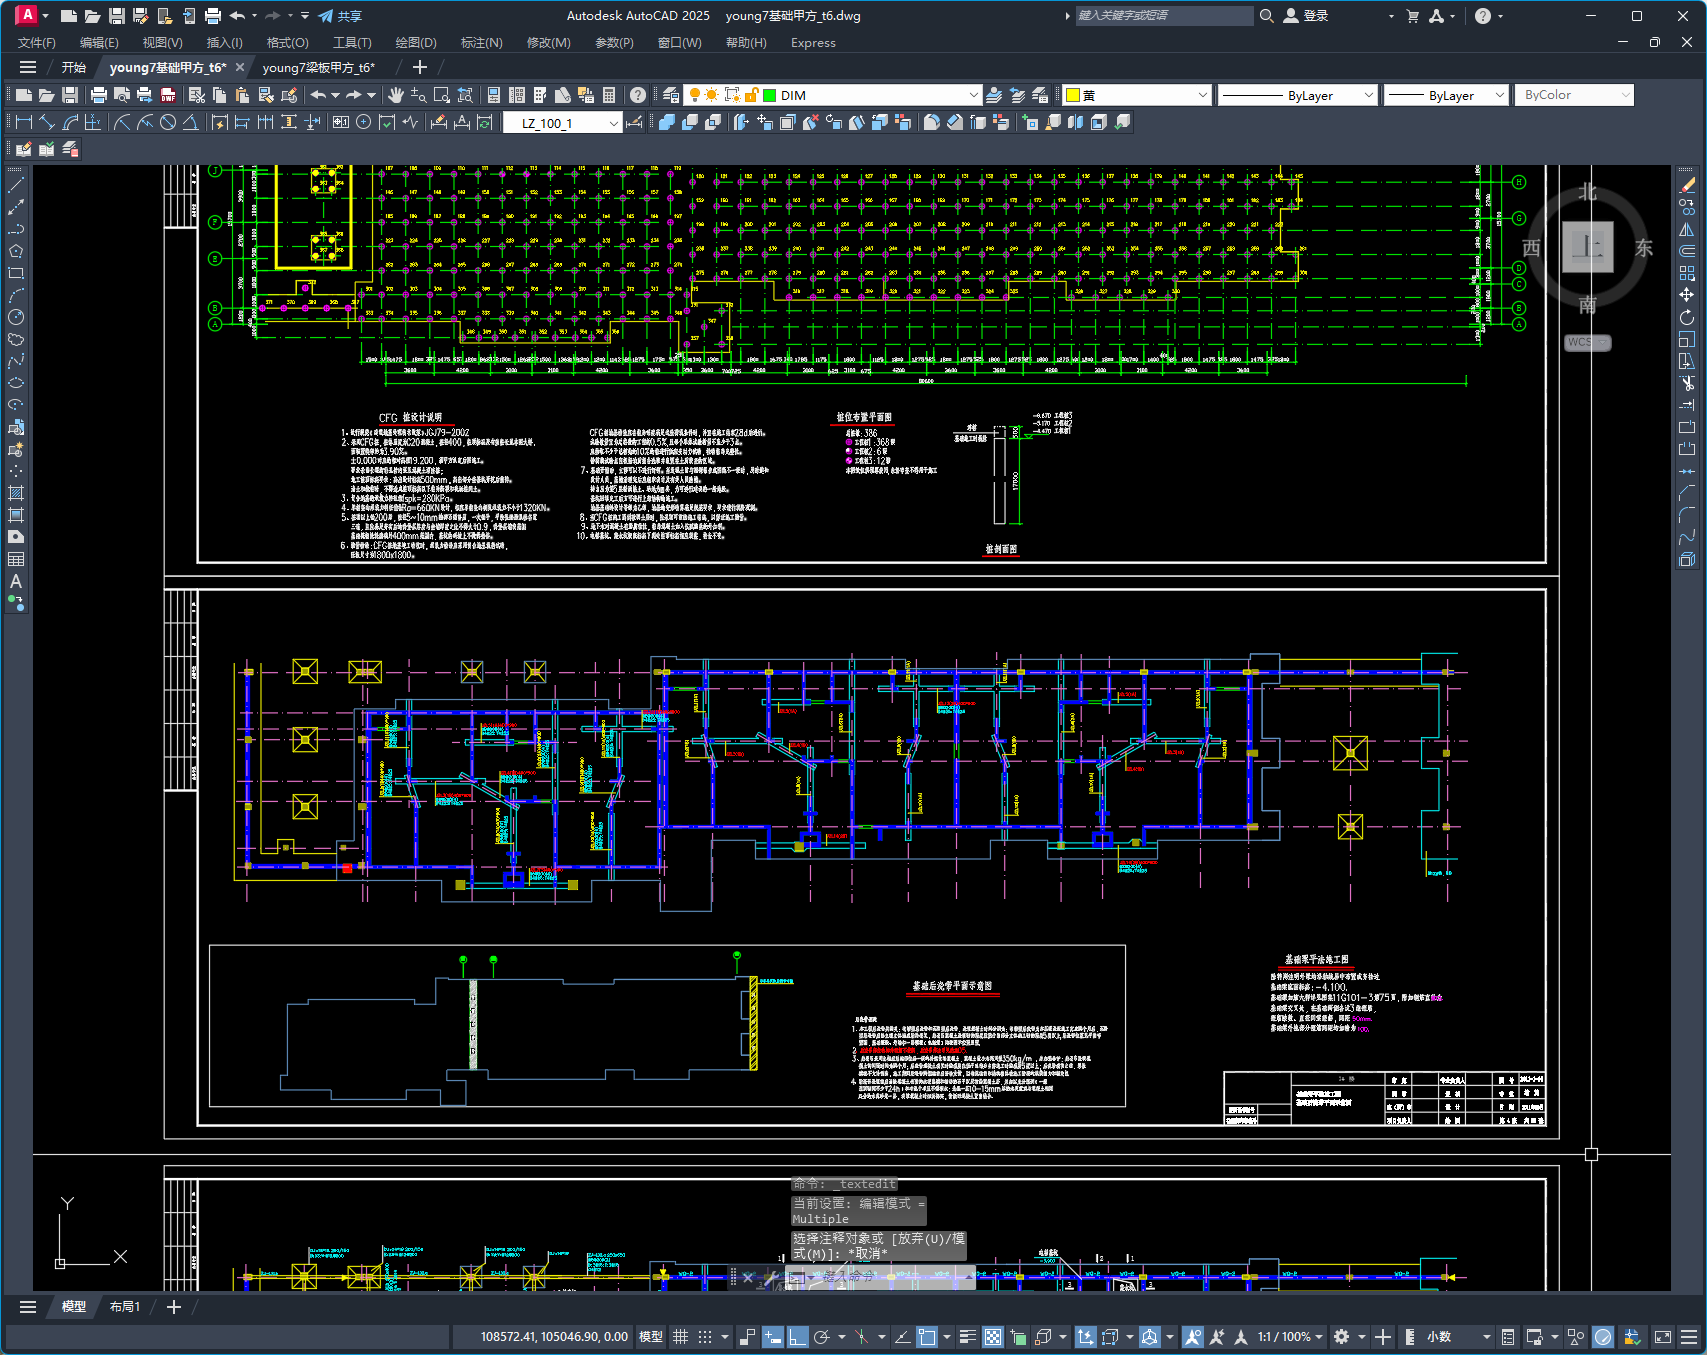Toggle Ortho mode in status bar
The width and height of the screenshot is (1707, 1355).
797,1337
